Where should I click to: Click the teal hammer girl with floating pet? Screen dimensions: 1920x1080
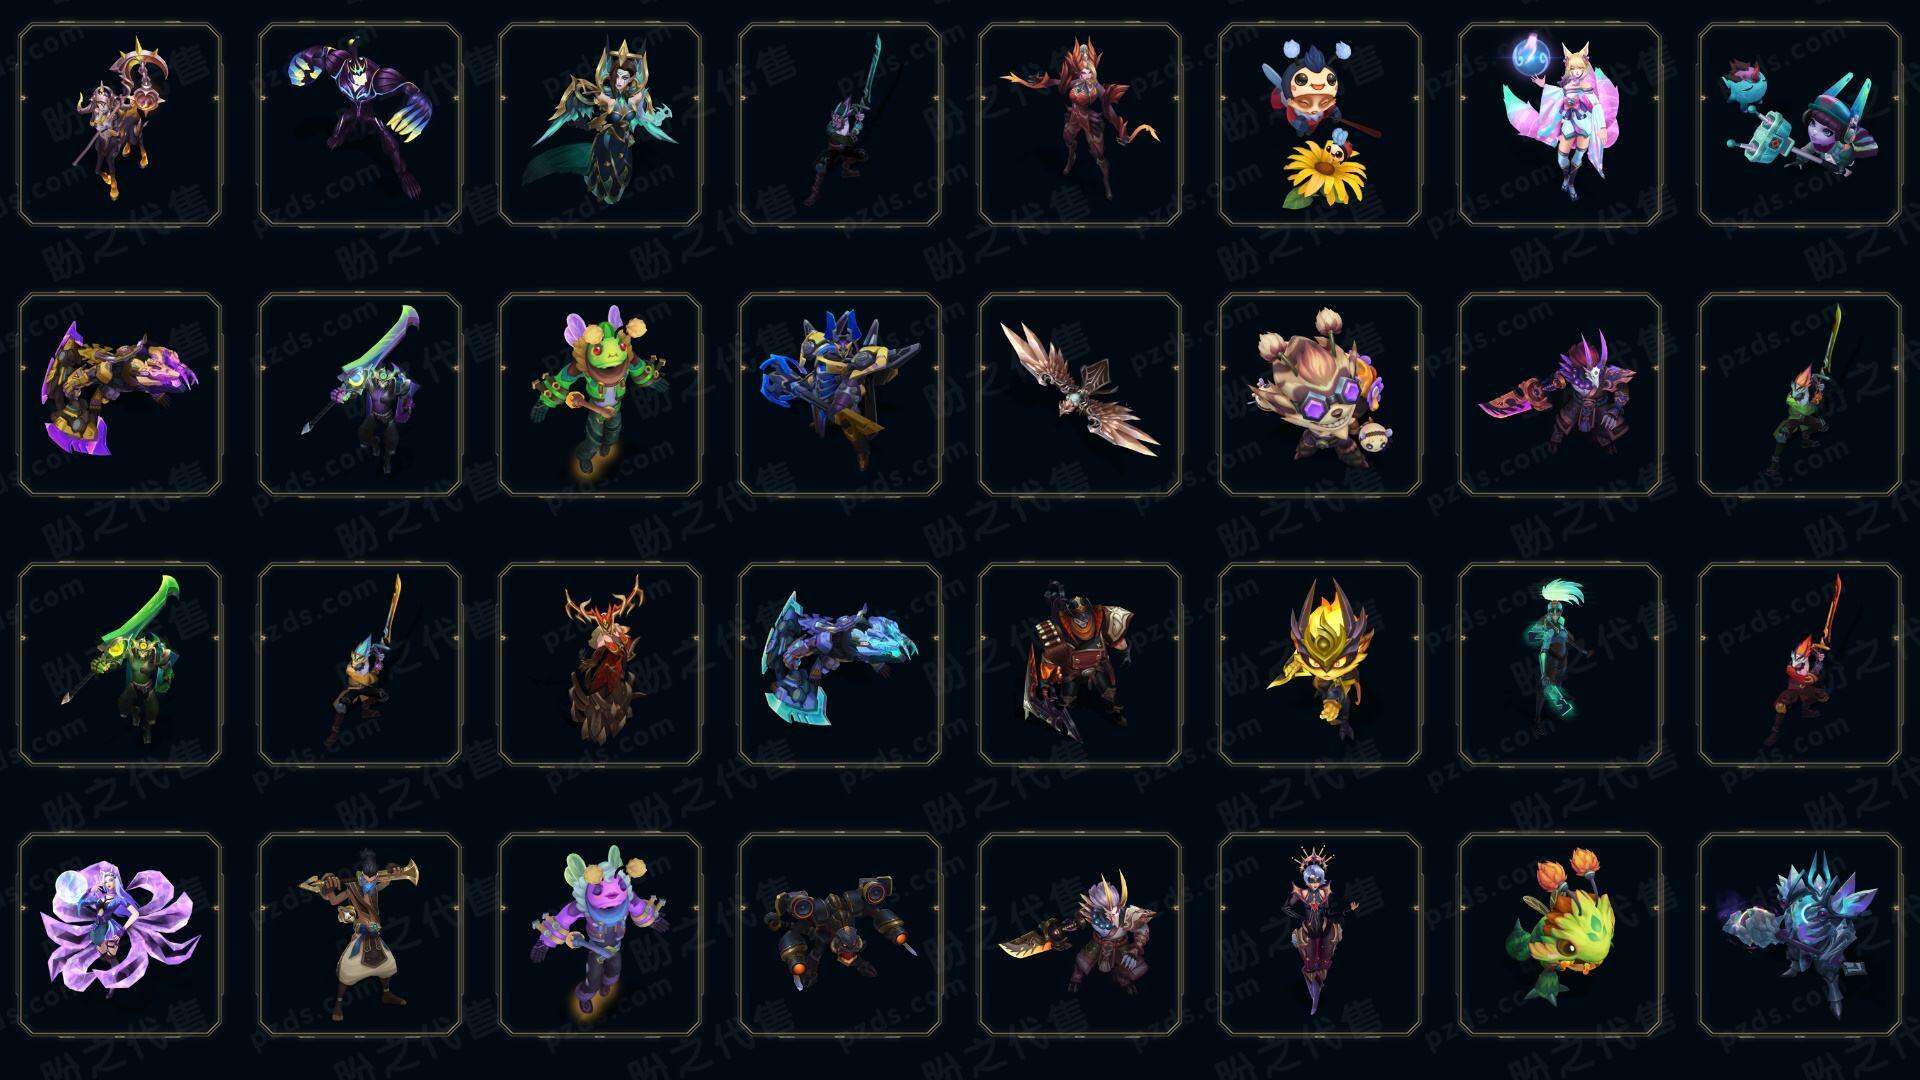1800,125
